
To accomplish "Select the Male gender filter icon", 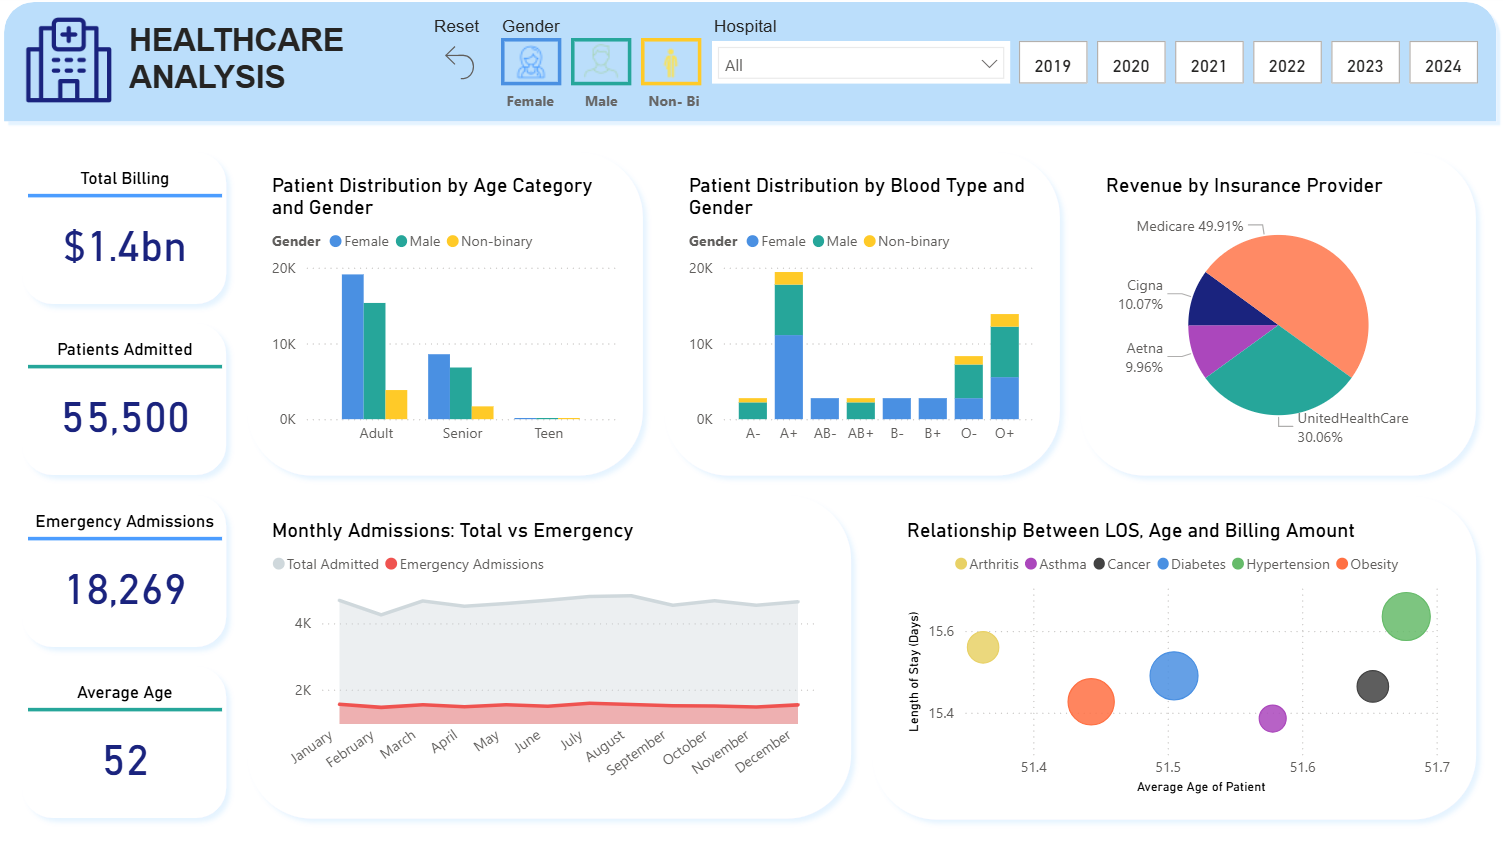I will click(x=601, y=62).
